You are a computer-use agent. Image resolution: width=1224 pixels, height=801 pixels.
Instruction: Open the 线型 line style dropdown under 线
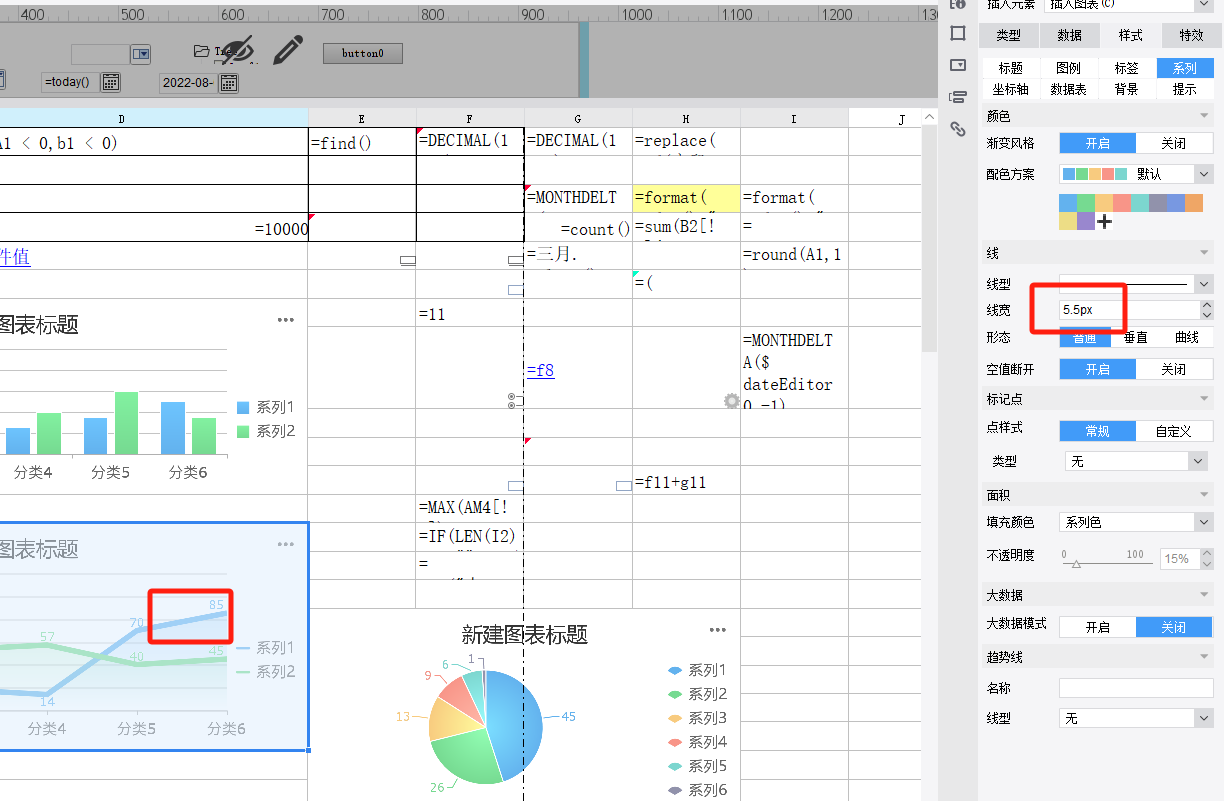tap(1136, 284)
